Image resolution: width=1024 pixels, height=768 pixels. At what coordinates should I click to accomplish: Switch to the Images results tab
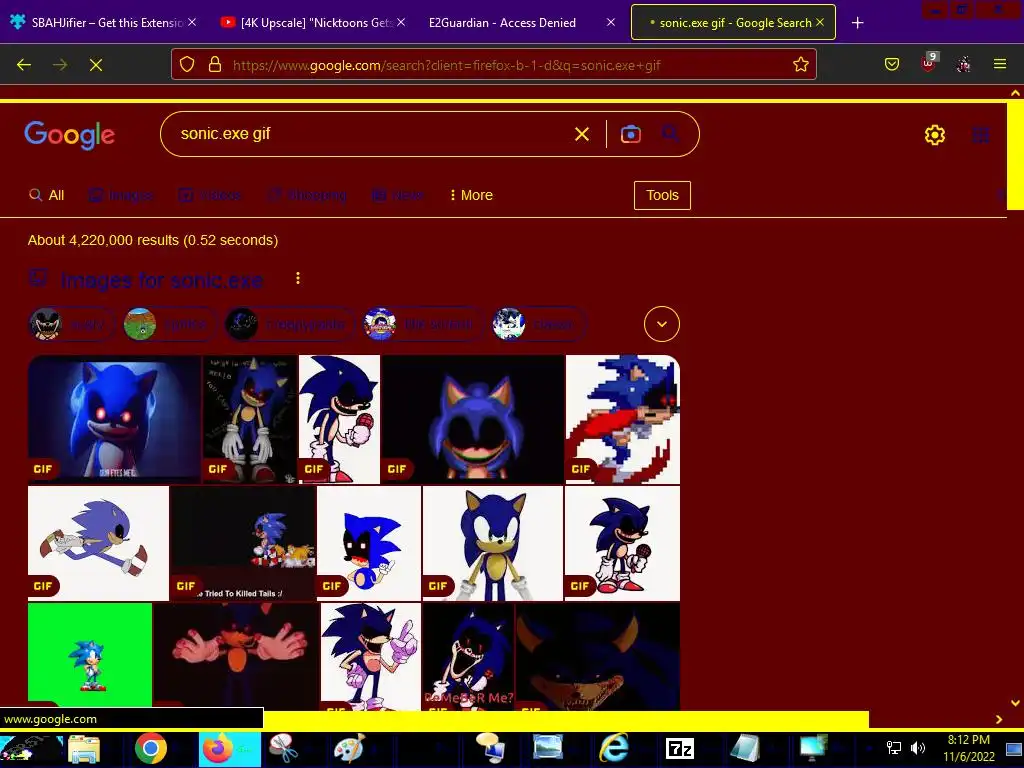[x=121, y=195]
